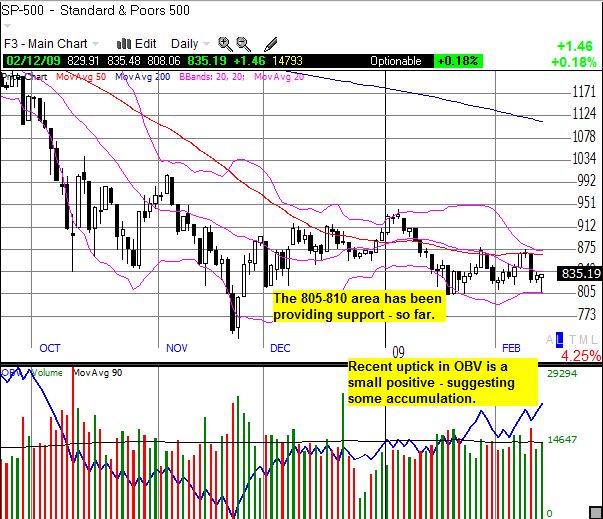Select the M scale toggle letter
The image size is (603, 519).
point(583,339)
